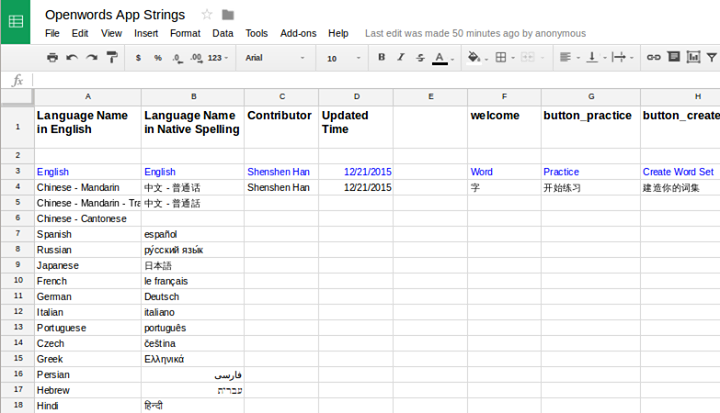
Task: Toggle italic formatting
Action: pos(401,57)
